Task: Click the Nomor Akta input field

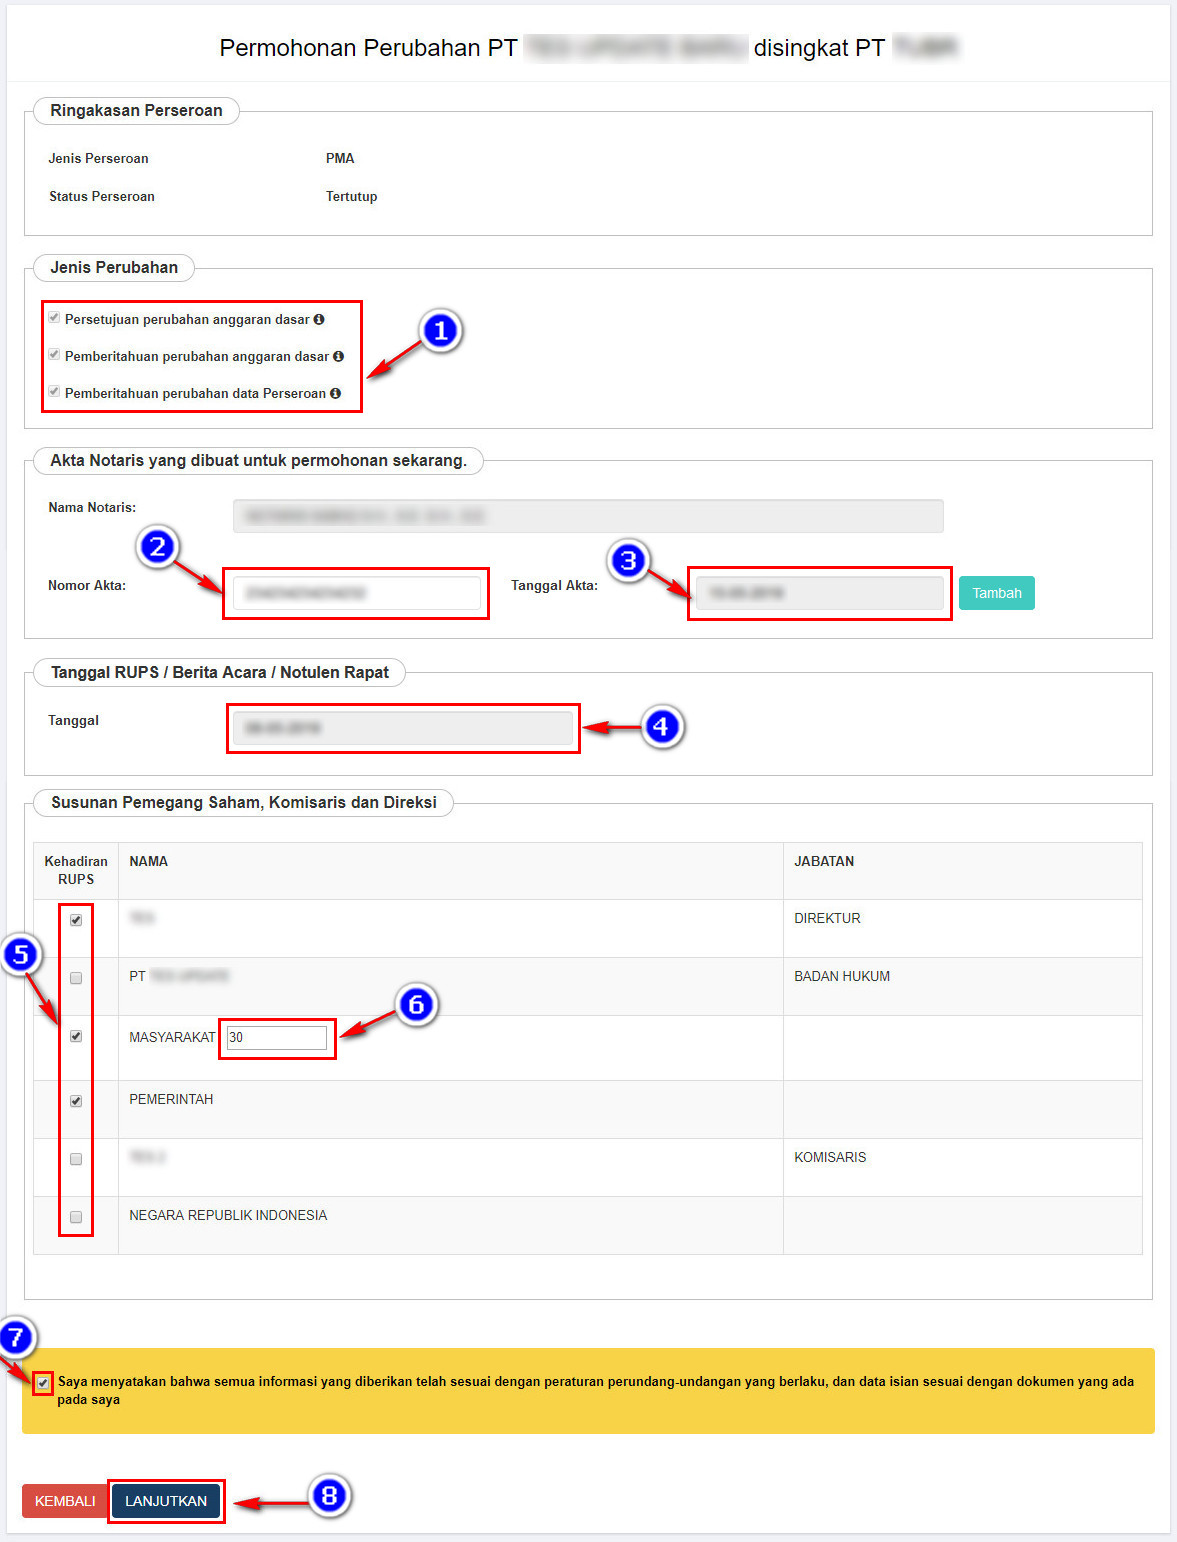Action: pyautogui.click(x=356, y=593)
